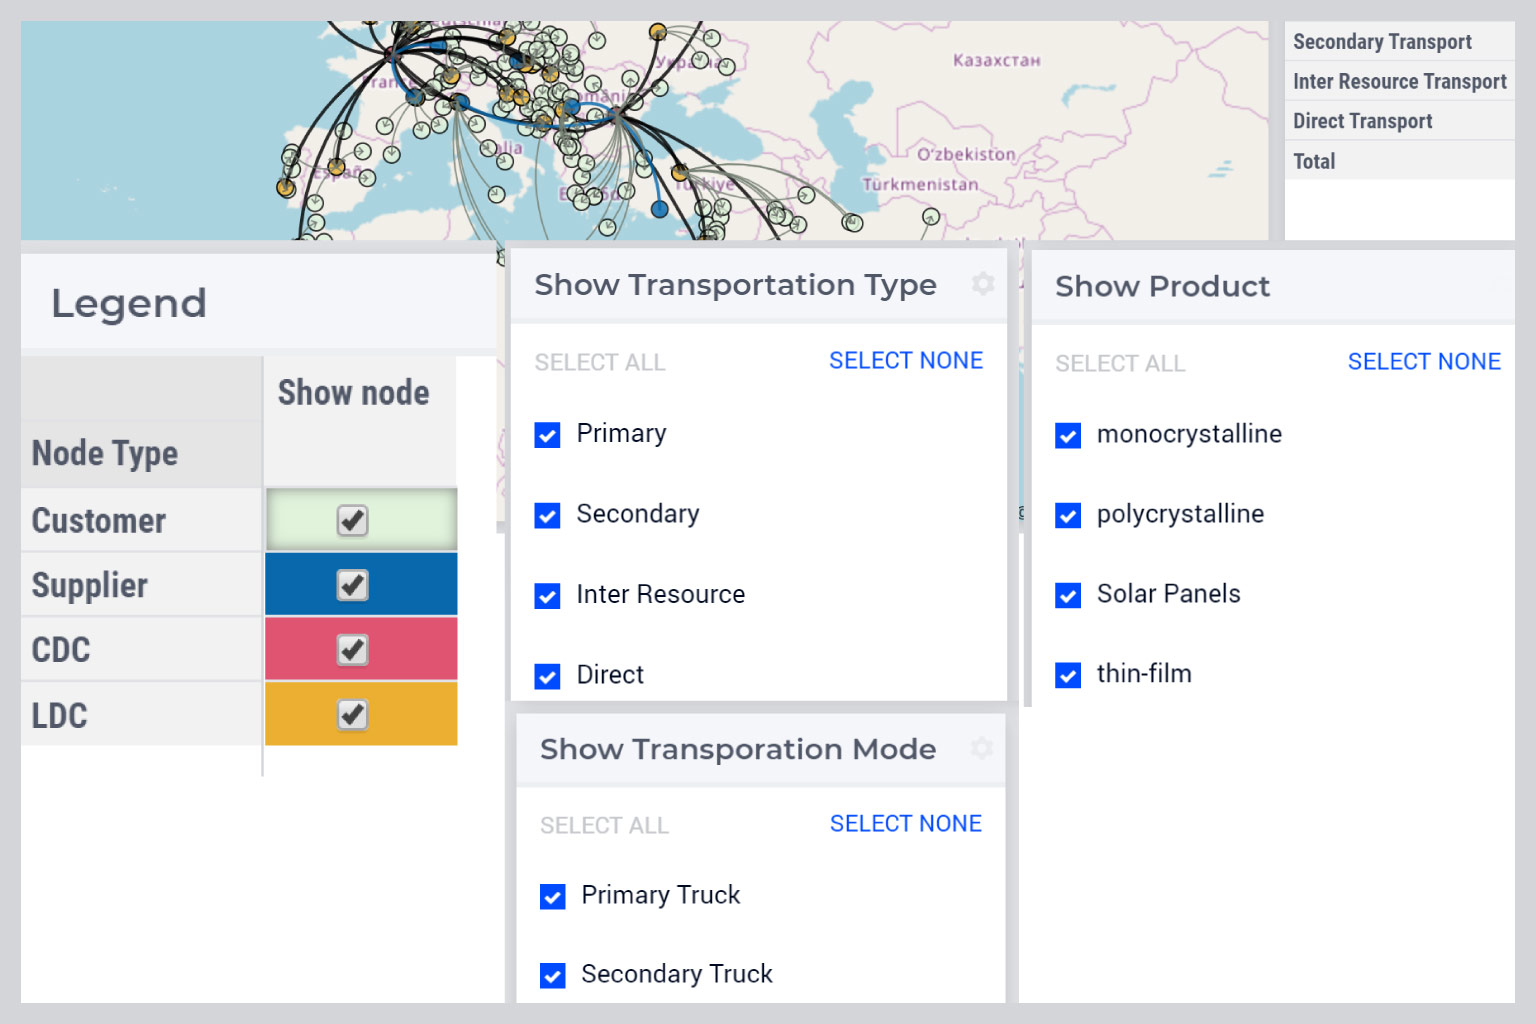Uncheck the Primary transportation type
This screenshot has height=1024, width=1536.
[x=547, y=435]
